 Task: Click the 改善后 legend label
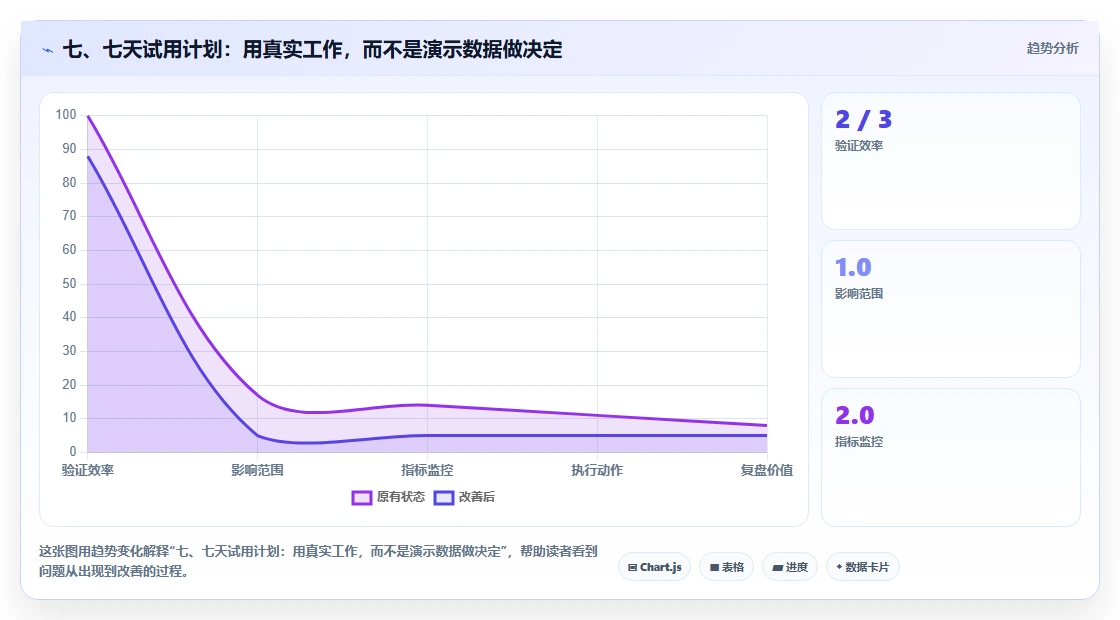476,497
